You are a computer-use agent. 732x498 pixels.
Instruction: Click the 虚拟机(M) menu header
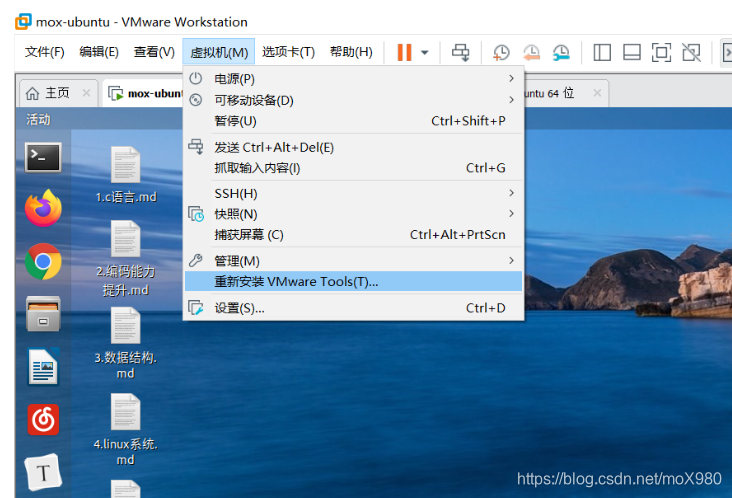pyautogui.click(x=219, y=52)
